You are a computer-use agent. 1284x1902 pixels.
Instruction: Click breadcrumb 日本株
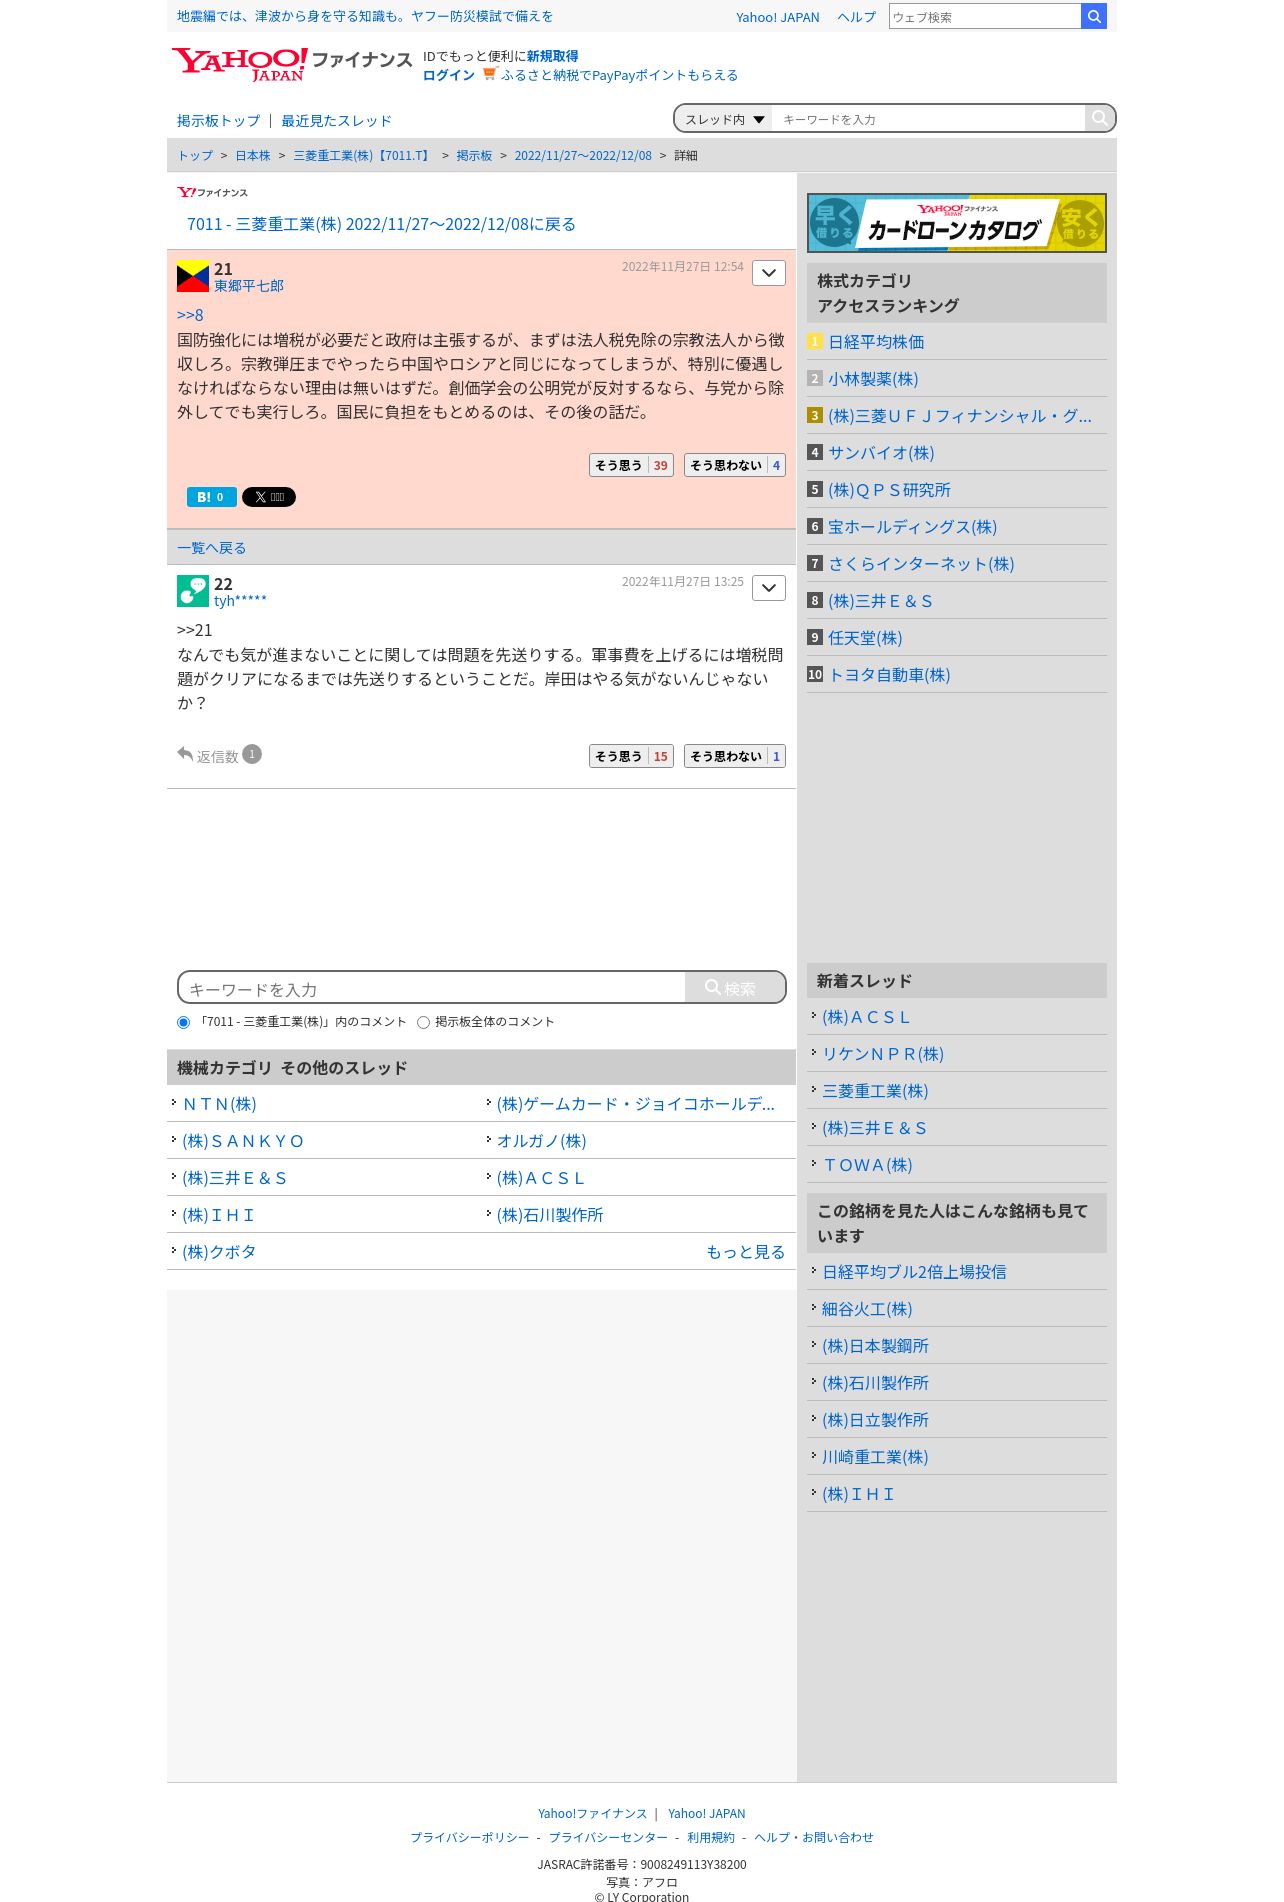click(x=253, y=156)
